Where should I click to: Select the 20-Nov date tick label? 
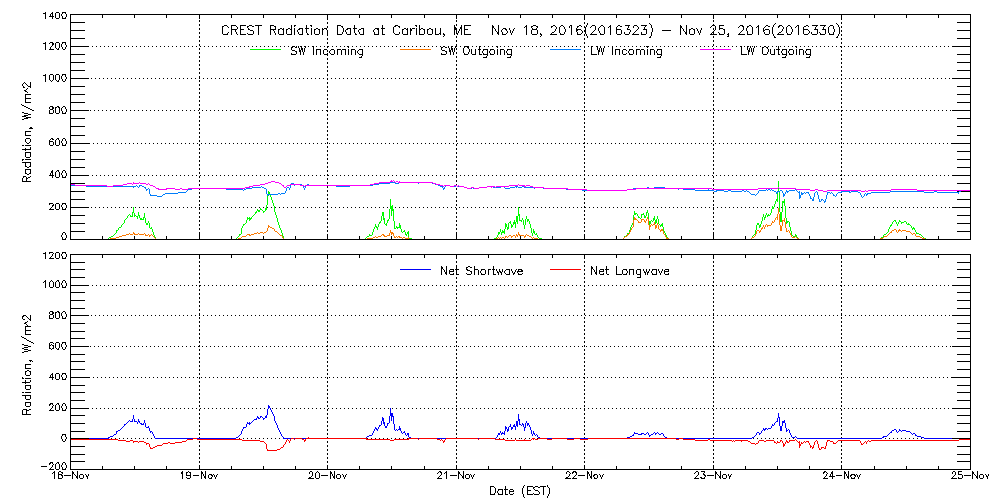328,478
